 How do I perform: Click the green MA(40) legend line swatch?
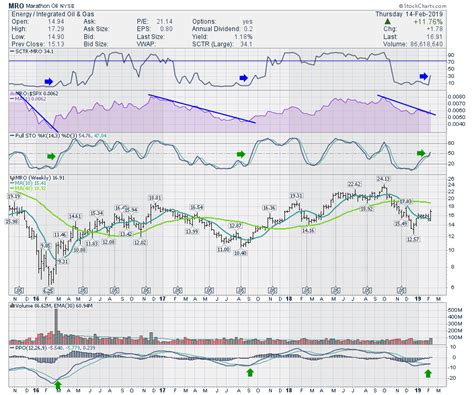tap(12, 189)
